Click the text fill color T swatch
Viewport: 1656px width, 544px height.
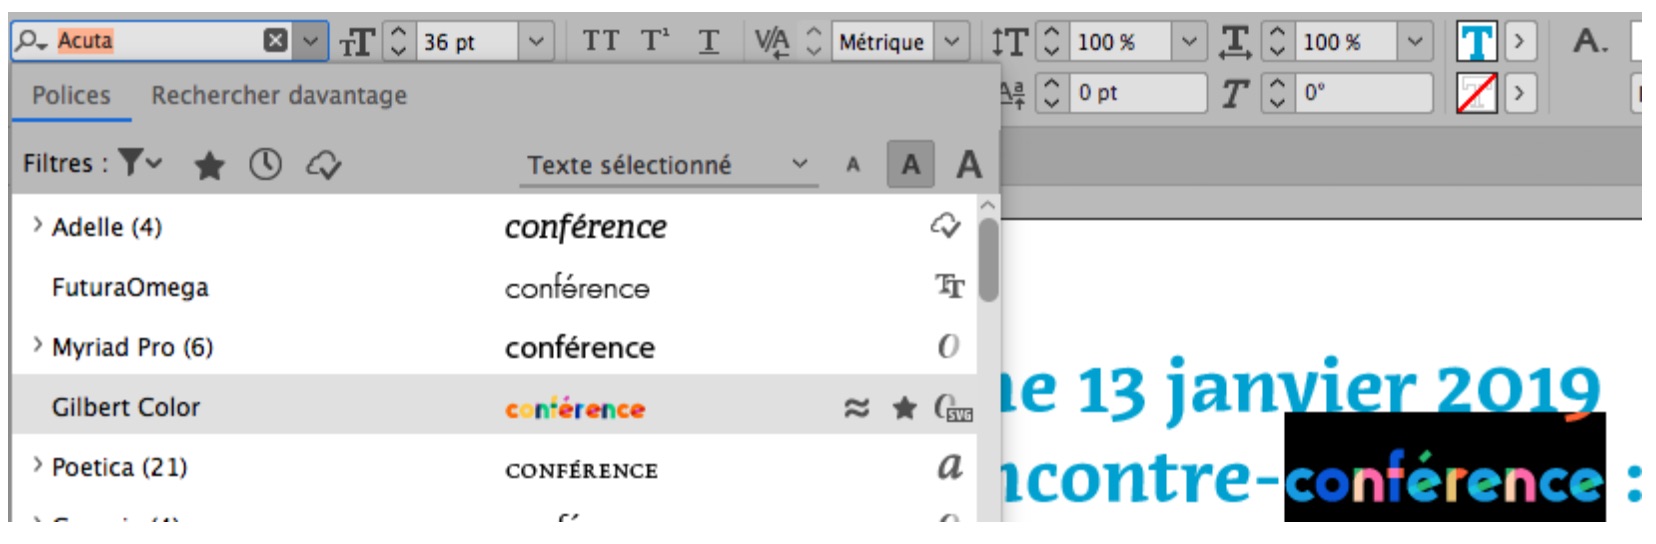tap(1477, 42)
